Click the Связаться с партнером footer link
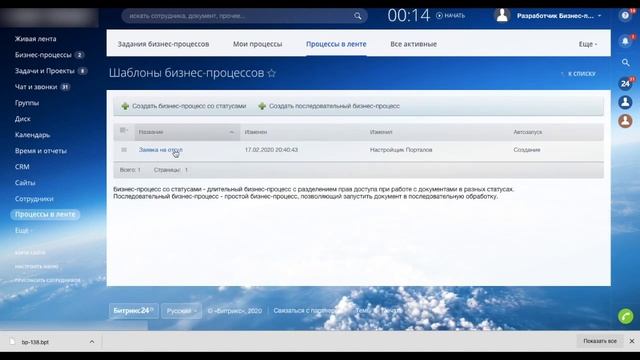 (306, 311)
